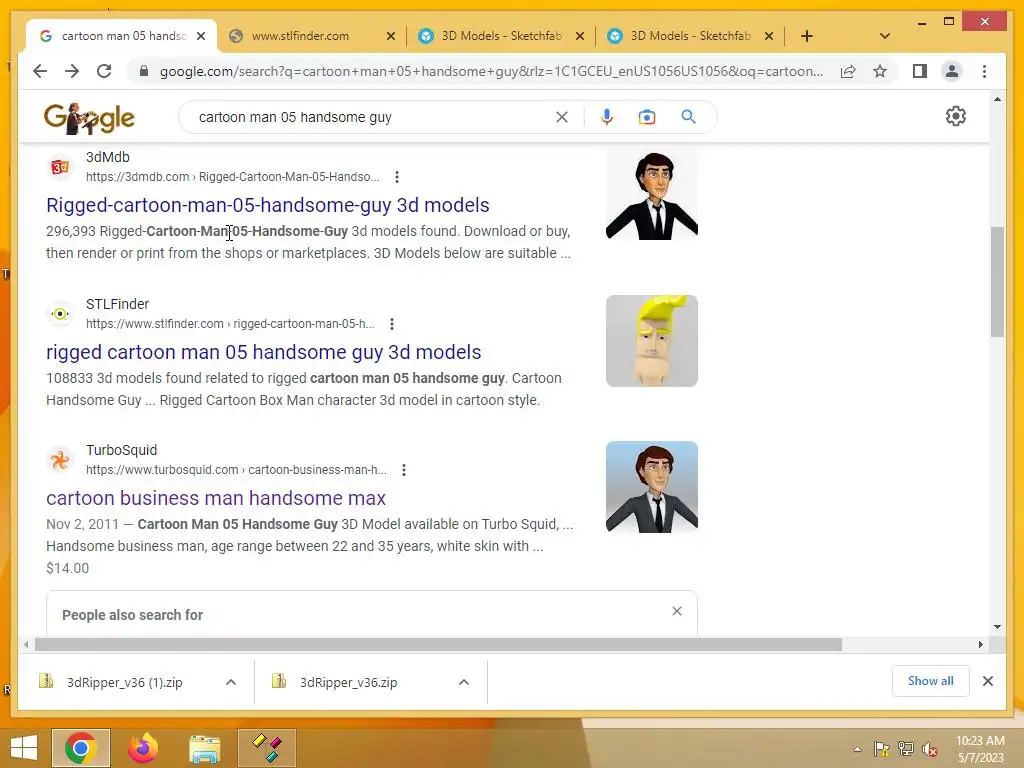This screenshot has width=1024, height=768.
Task: Open the Chrome profile avatar
Action: pos(952,71)
